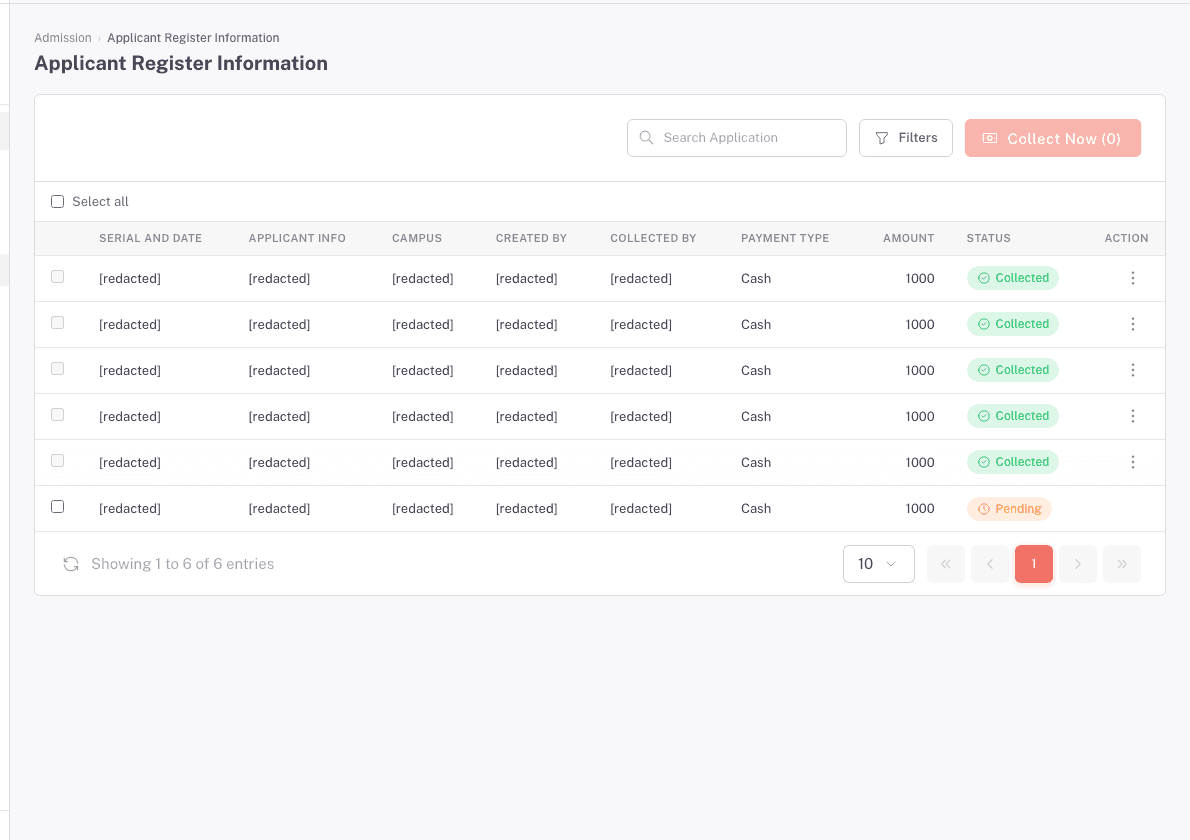Viewport: 1190px width, 840px height.
Task: Click the Payment Type column header
Action: click(785, 238)
